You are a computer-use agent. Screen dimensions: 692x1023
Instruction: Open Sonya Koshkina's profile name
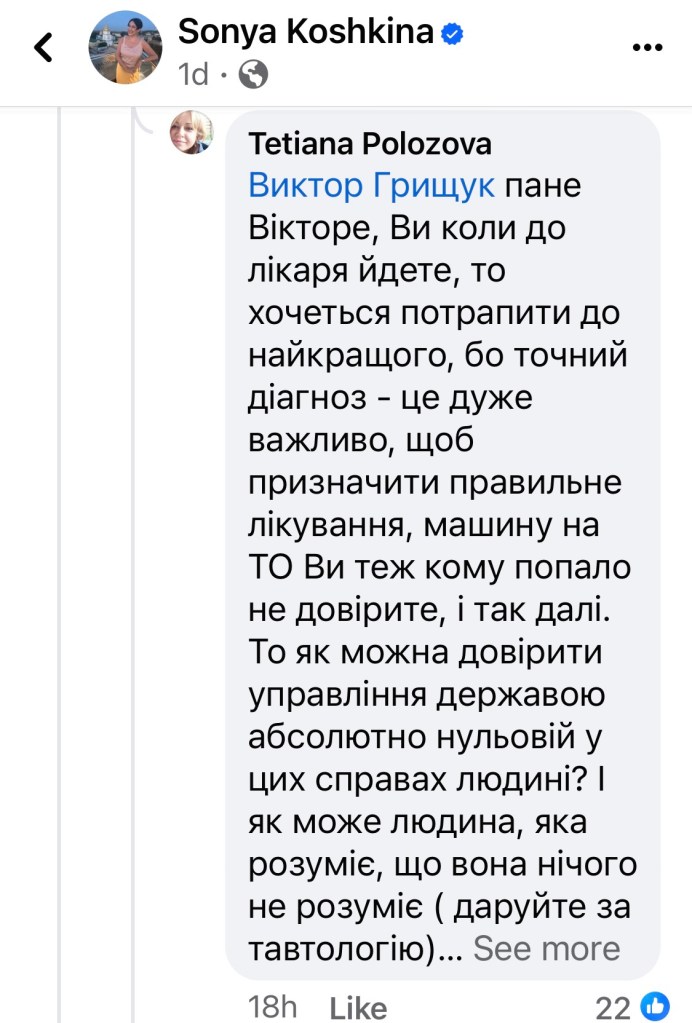(306, 33)
